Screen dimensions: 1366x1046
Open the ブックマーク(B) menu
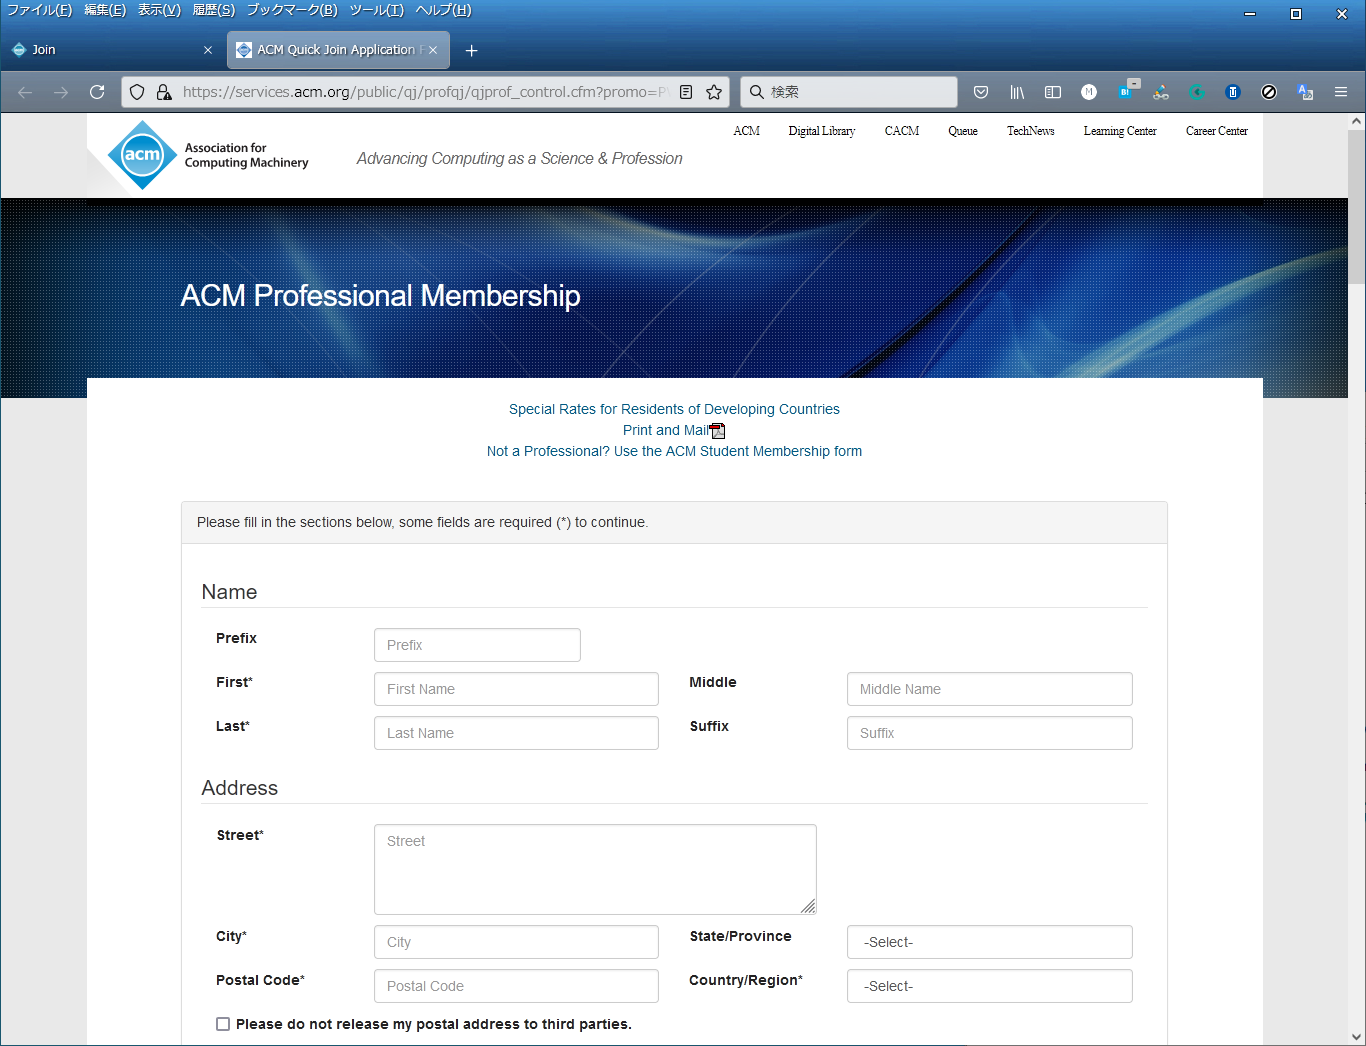(x=292, y=10)
